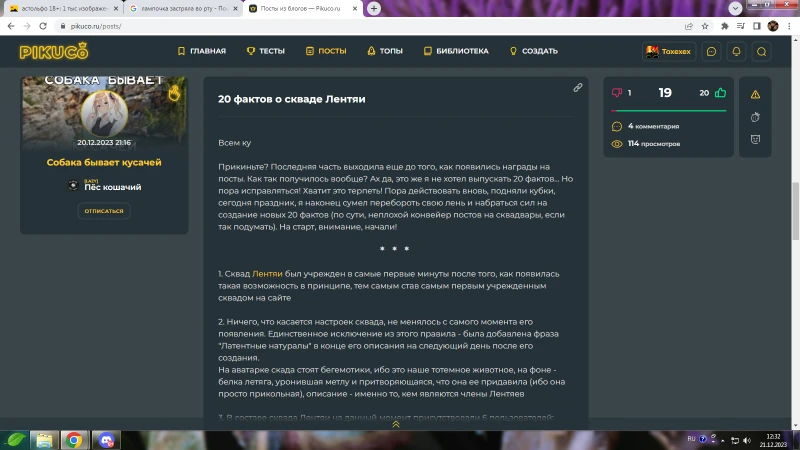Open ТОПЫ section
This screenshot has width=800, height=450.
[385, 51]
